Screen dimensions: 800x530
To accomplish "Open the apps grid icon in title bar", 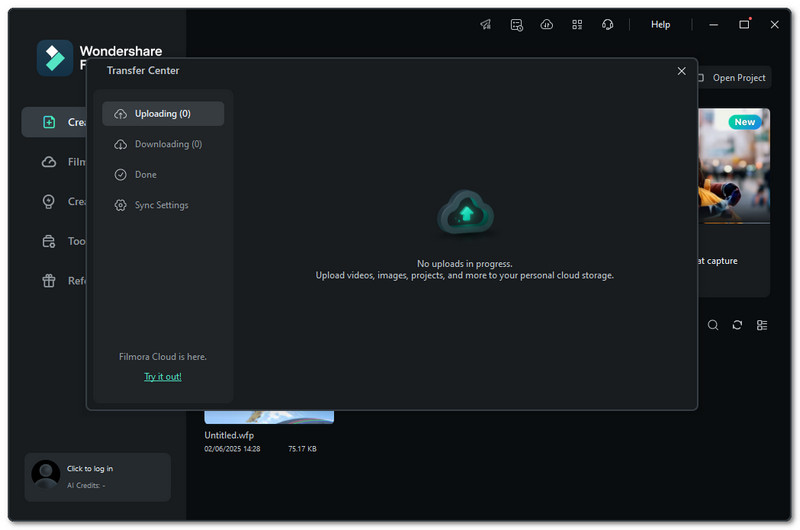I will 577,24.
